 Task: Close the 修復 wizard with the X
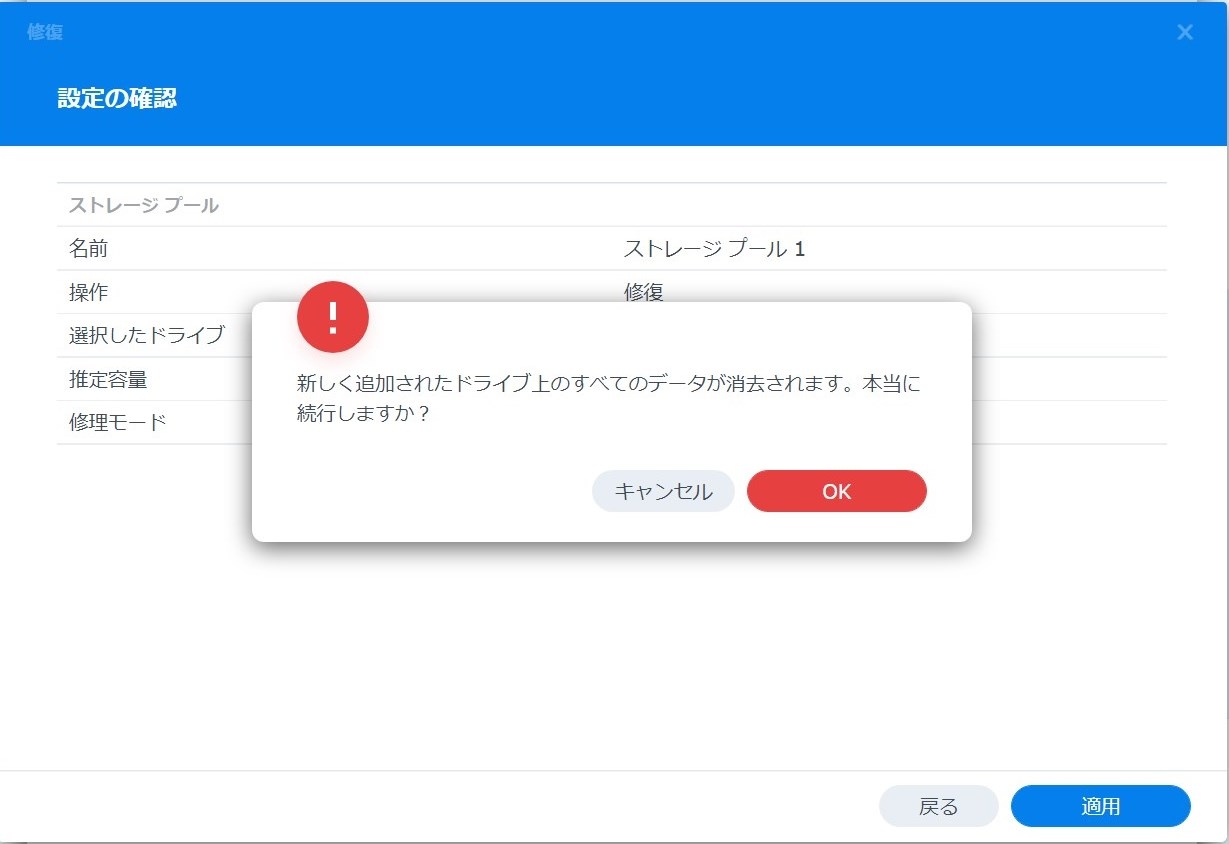1185,32
